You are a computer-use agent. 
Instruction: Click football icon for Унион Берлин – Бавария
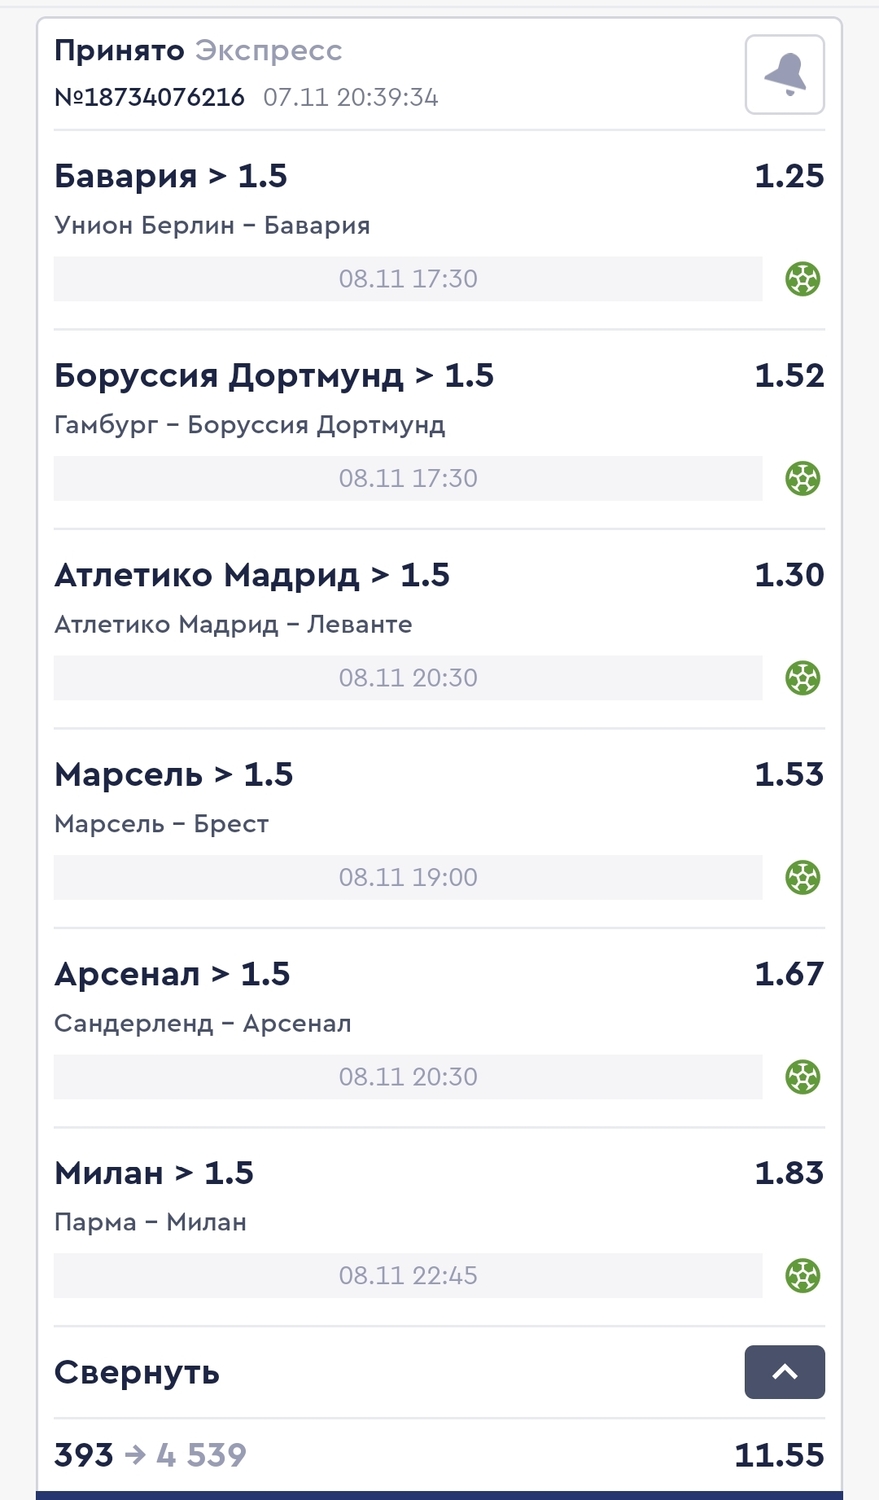pyautogui.click(x=803, y=279)
